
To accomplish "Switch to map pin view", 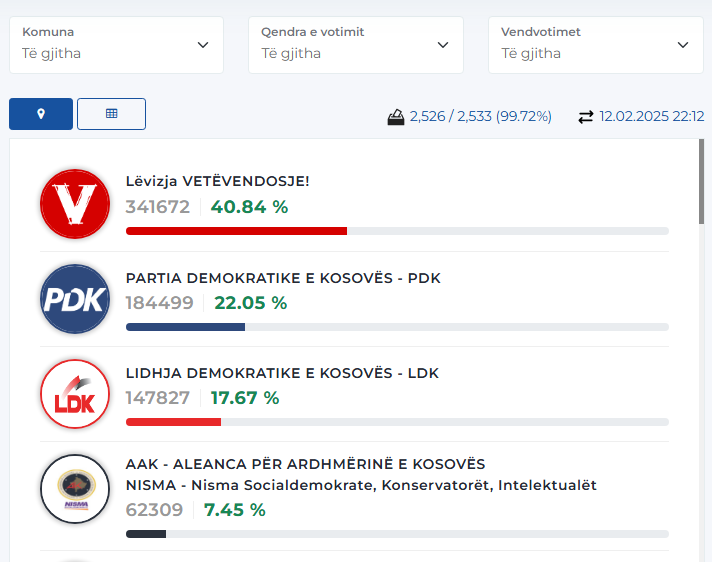I will [x=41, y=114].
